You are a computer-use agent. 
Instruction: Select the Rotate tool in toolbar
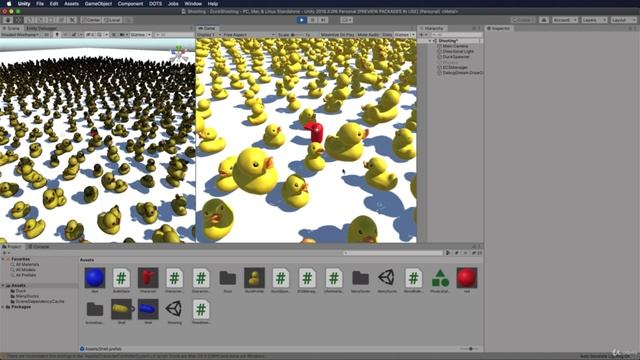[x=29, y=20]
